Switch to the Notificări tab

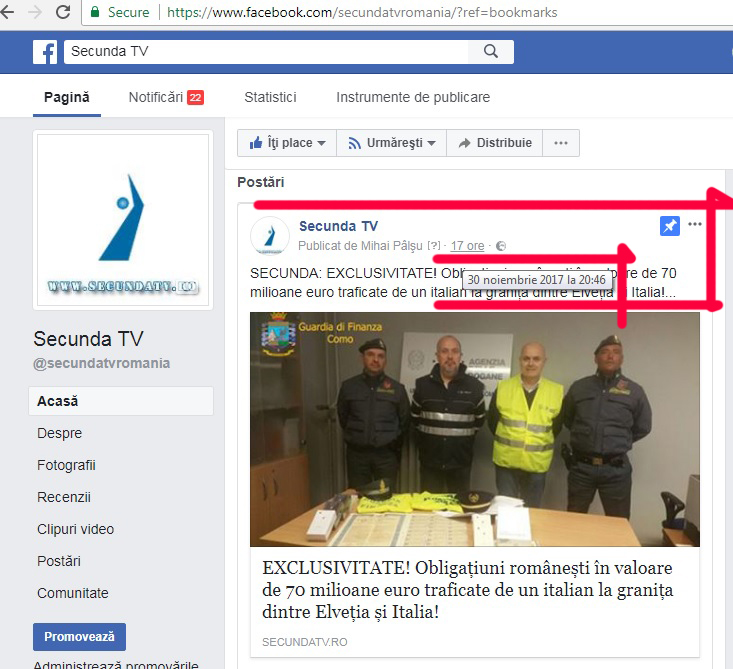pyautogui.click(x=165, y=97)
